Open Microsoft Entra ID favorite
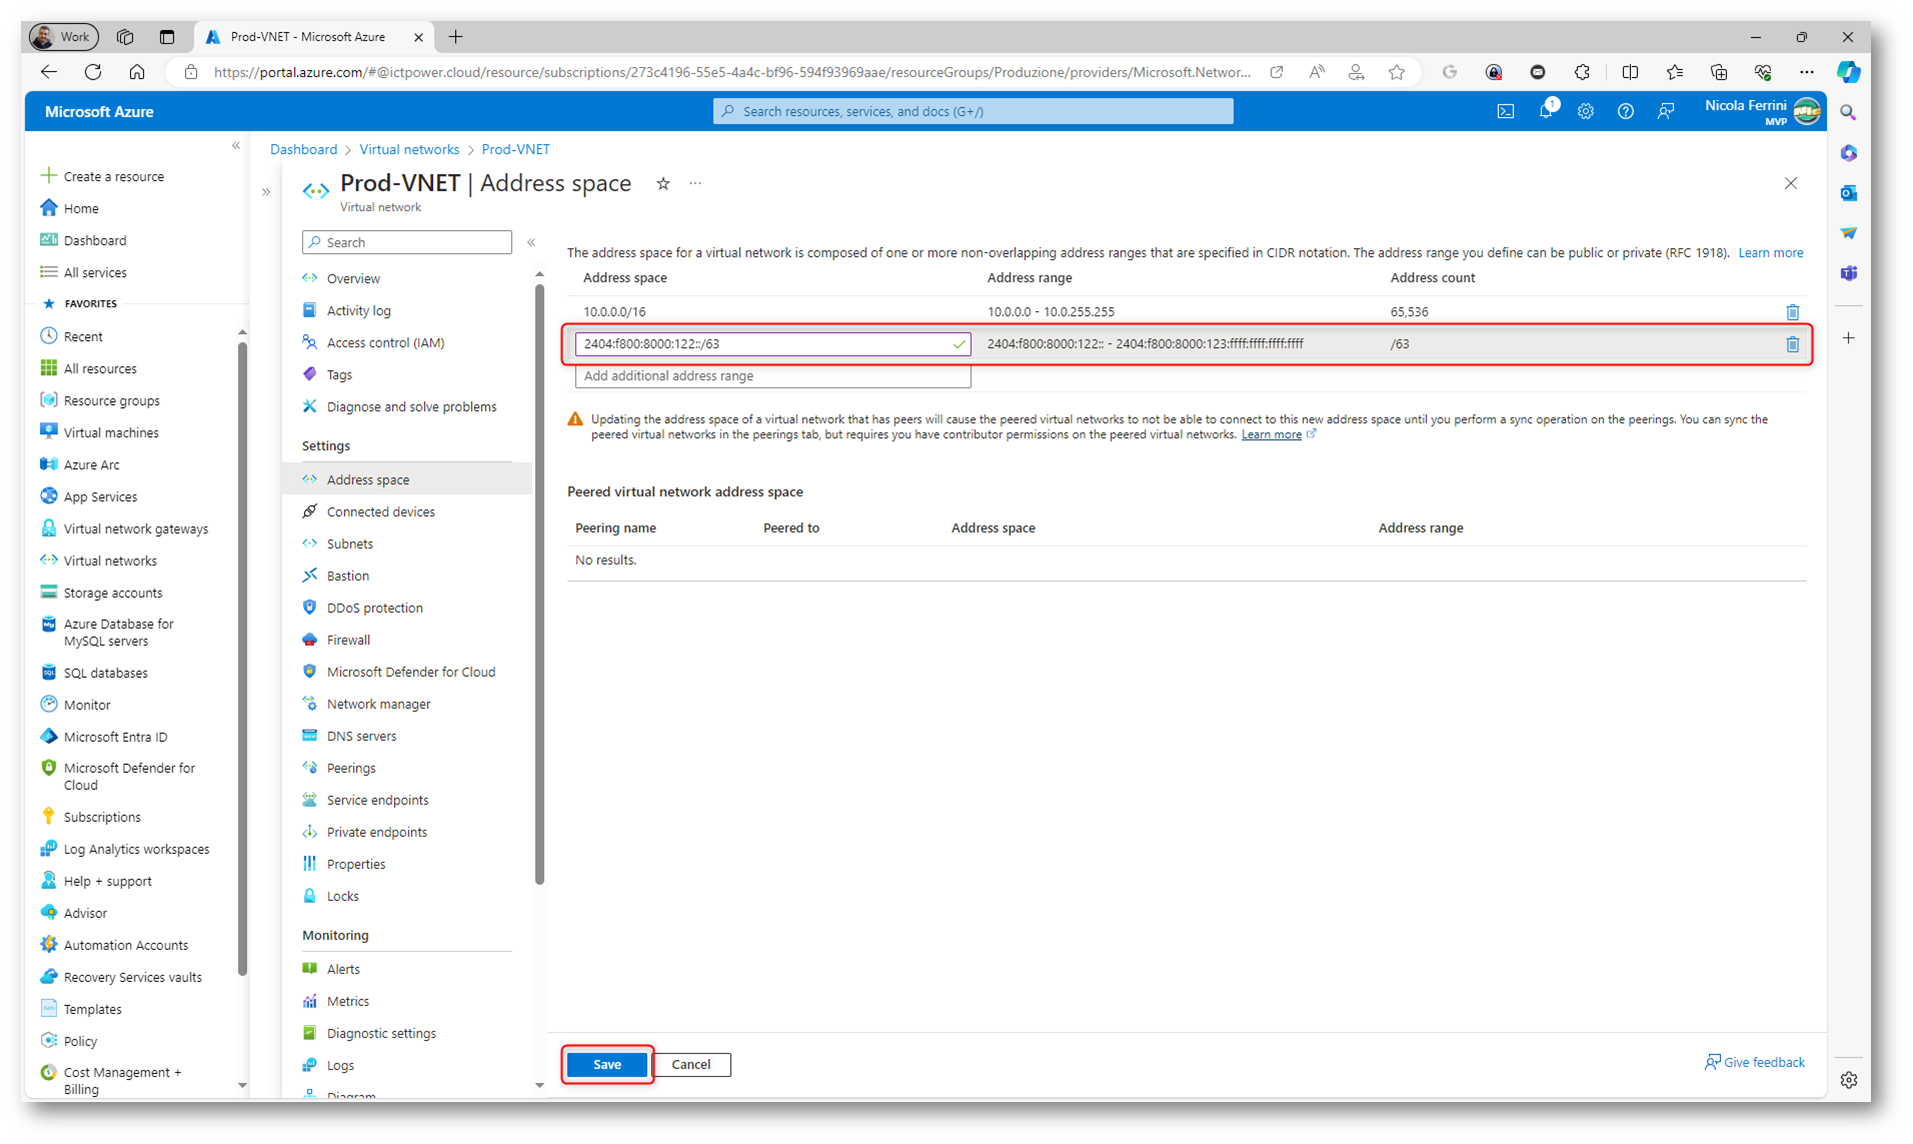This screenshot has height=1144, width=1913. click(115, 737)
